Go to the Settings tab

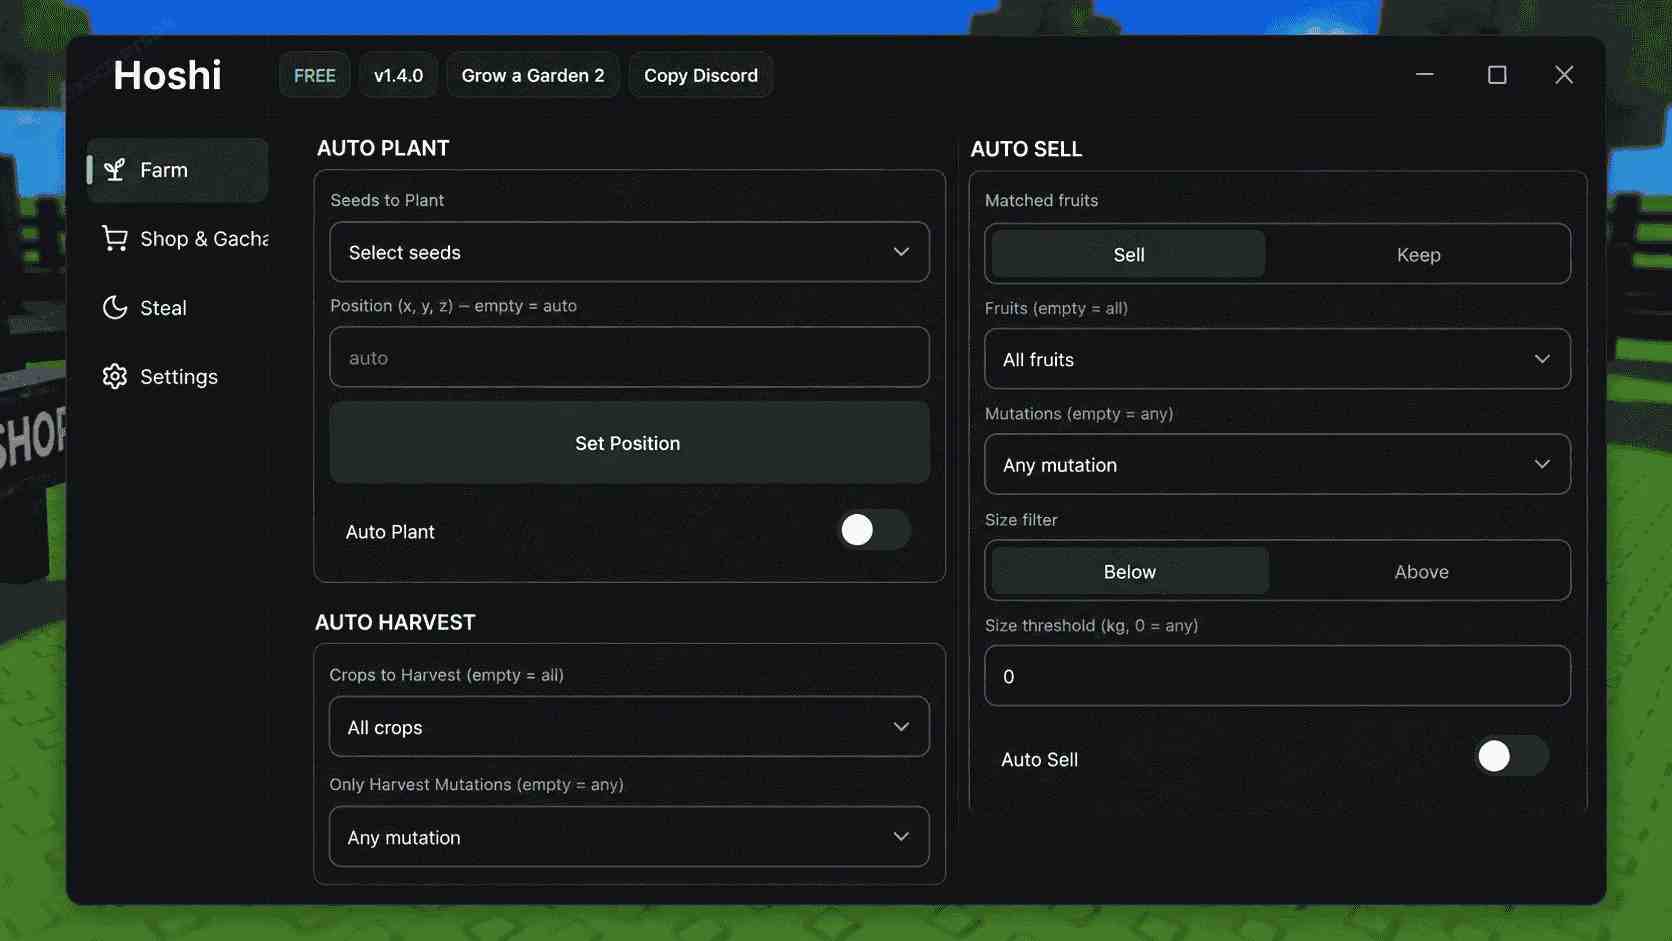click(x=177, y=376)
